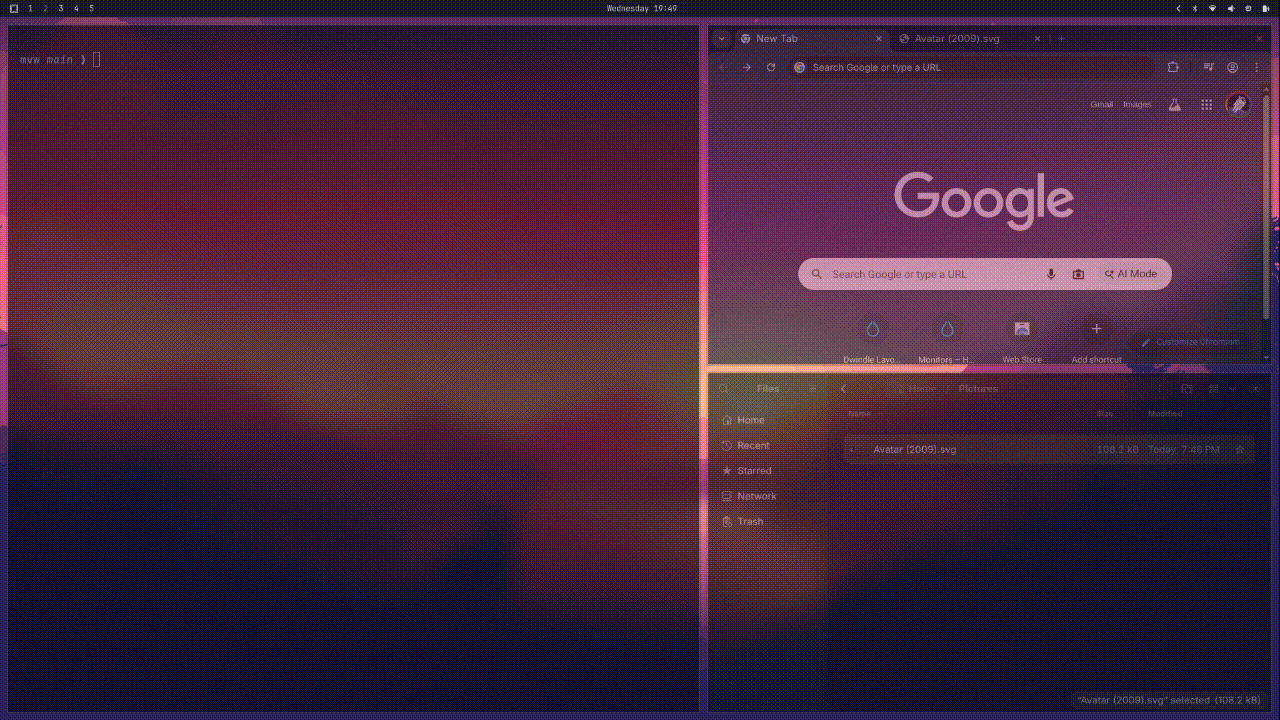The image size is (1280, 720).
Task: Select the Avatar (2009).svg file row
Action: [x=1049, y=450]
